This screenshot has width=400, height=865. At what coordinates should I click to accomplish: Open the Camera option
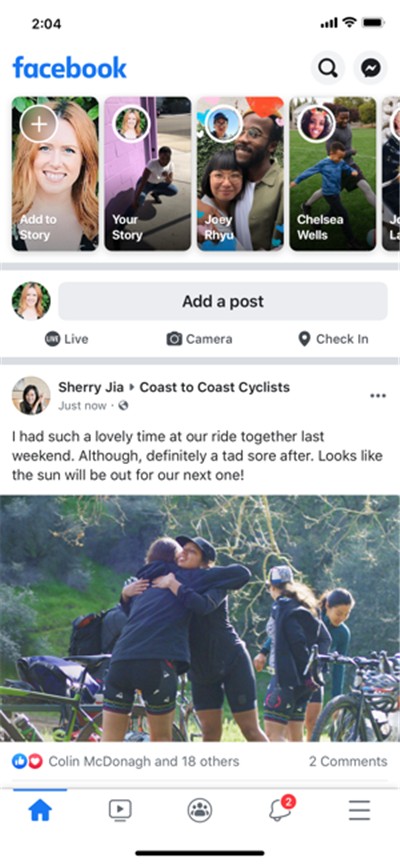pyautogui.click(x=199, y=339)
